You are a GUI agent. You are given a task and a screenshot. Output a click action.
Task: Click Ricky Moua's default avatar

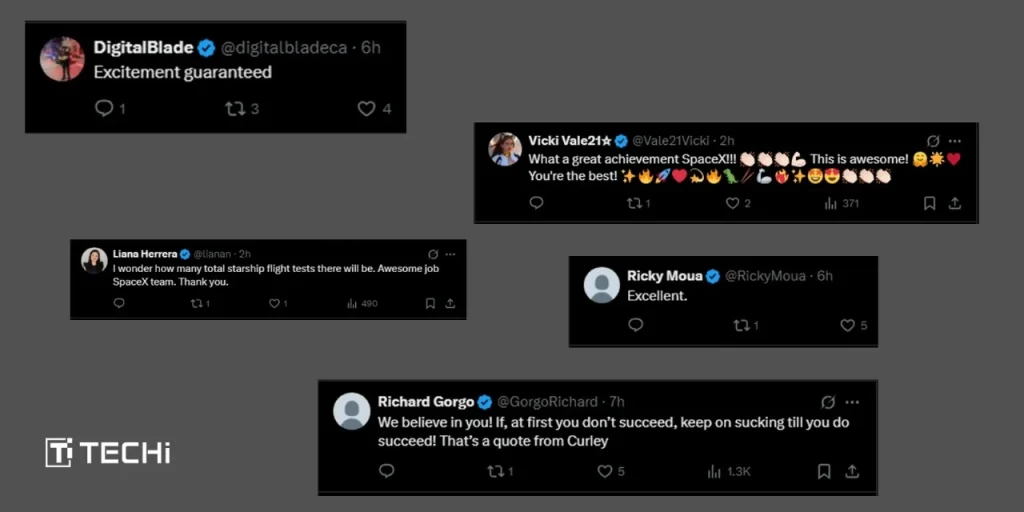point(602,285)
